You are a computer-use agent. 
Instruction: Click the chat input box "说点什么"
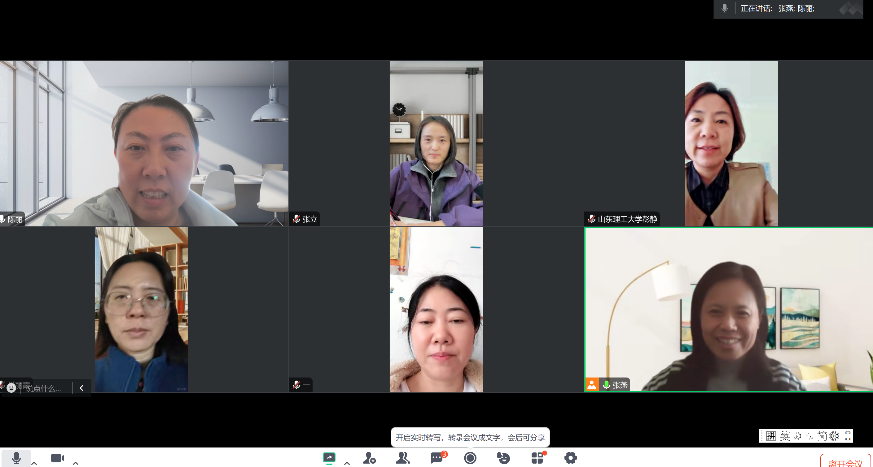click(x=44, y=387)
